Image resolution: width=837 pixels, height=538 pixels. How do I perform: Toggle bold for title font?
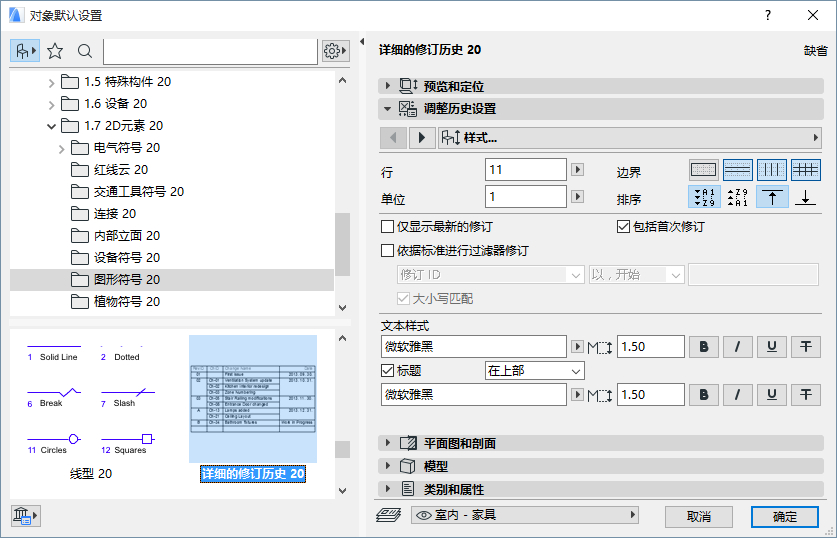[x=704, y=394]
